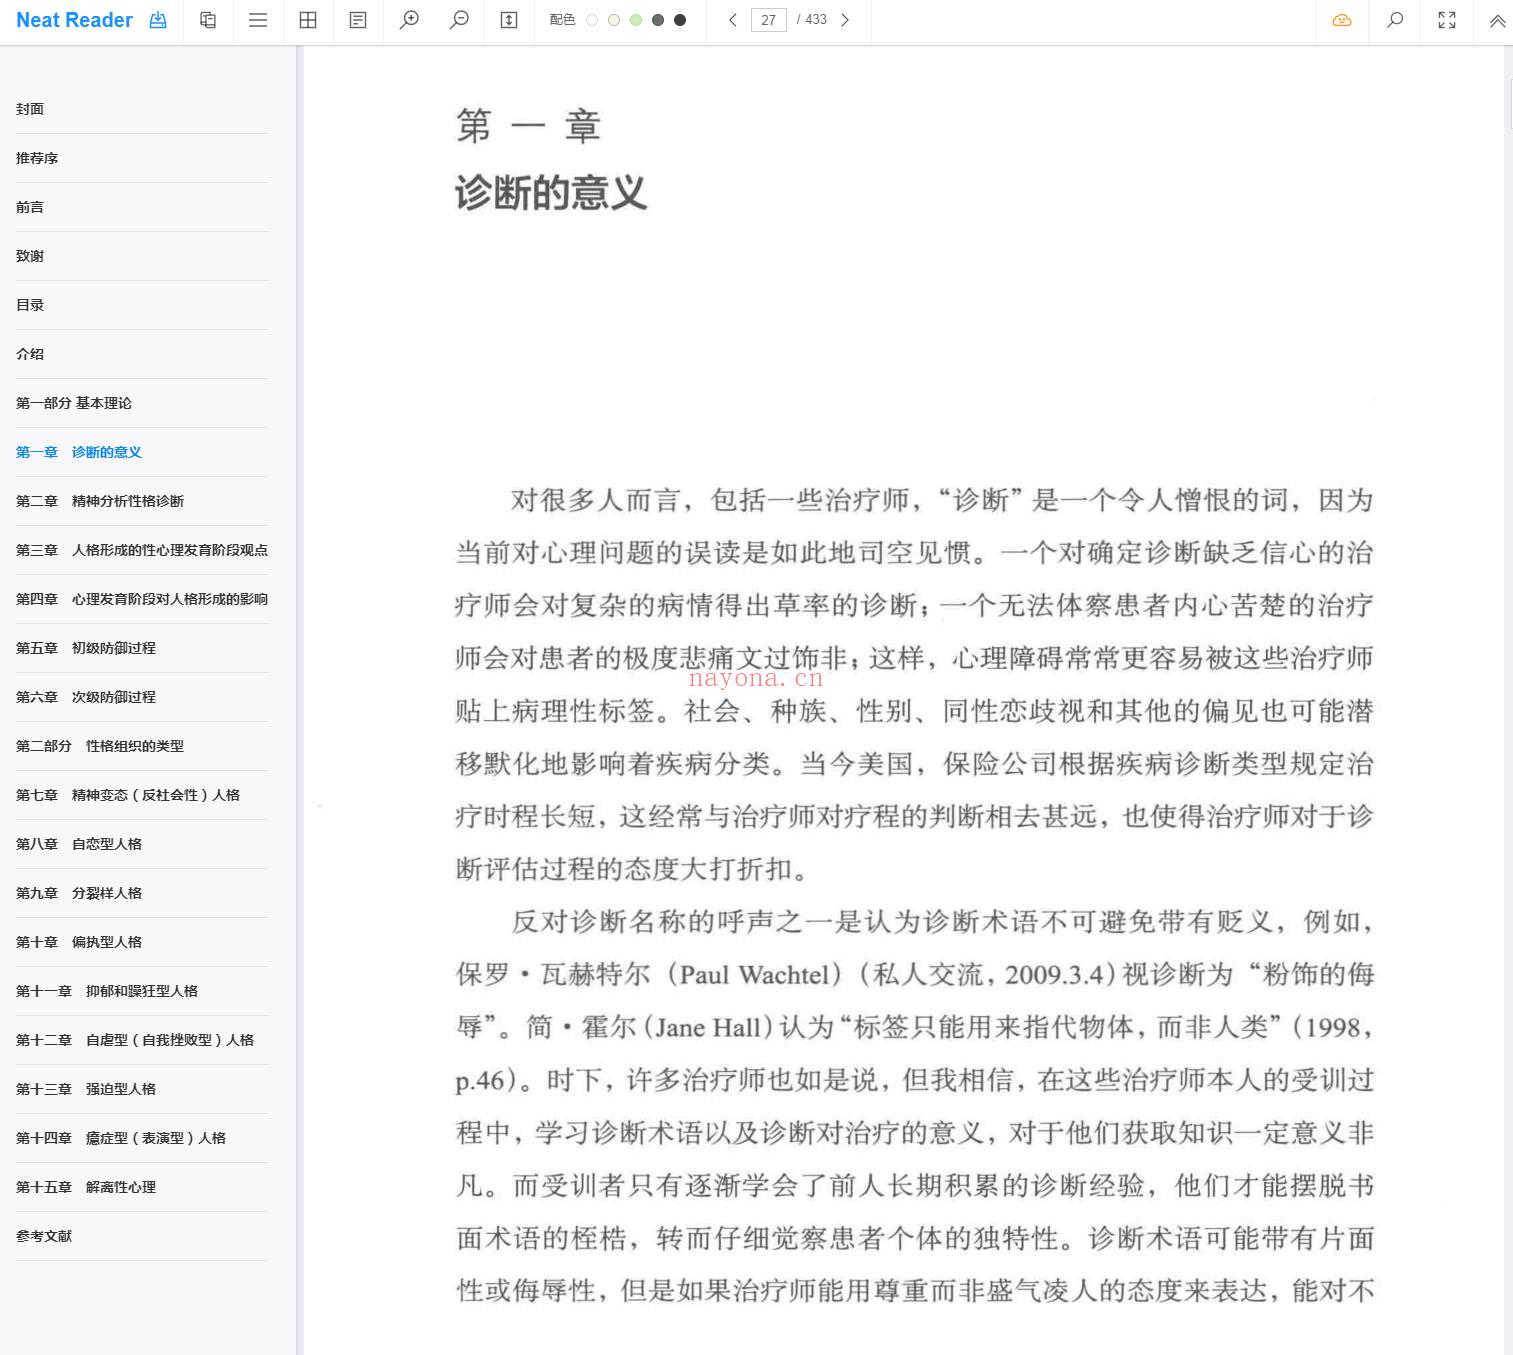Open 第二章 精神分析性格诊断
1513x1355 pixels.
click(x=100, y=501)
